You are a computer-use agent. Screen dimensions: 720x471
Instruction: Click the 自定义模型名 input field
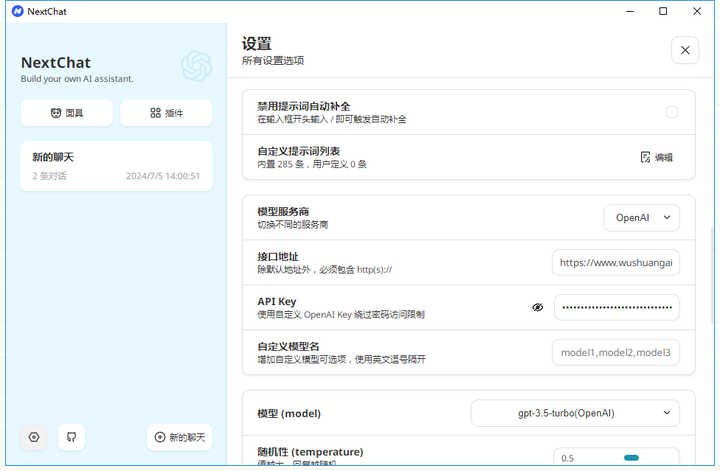point(616,353)
